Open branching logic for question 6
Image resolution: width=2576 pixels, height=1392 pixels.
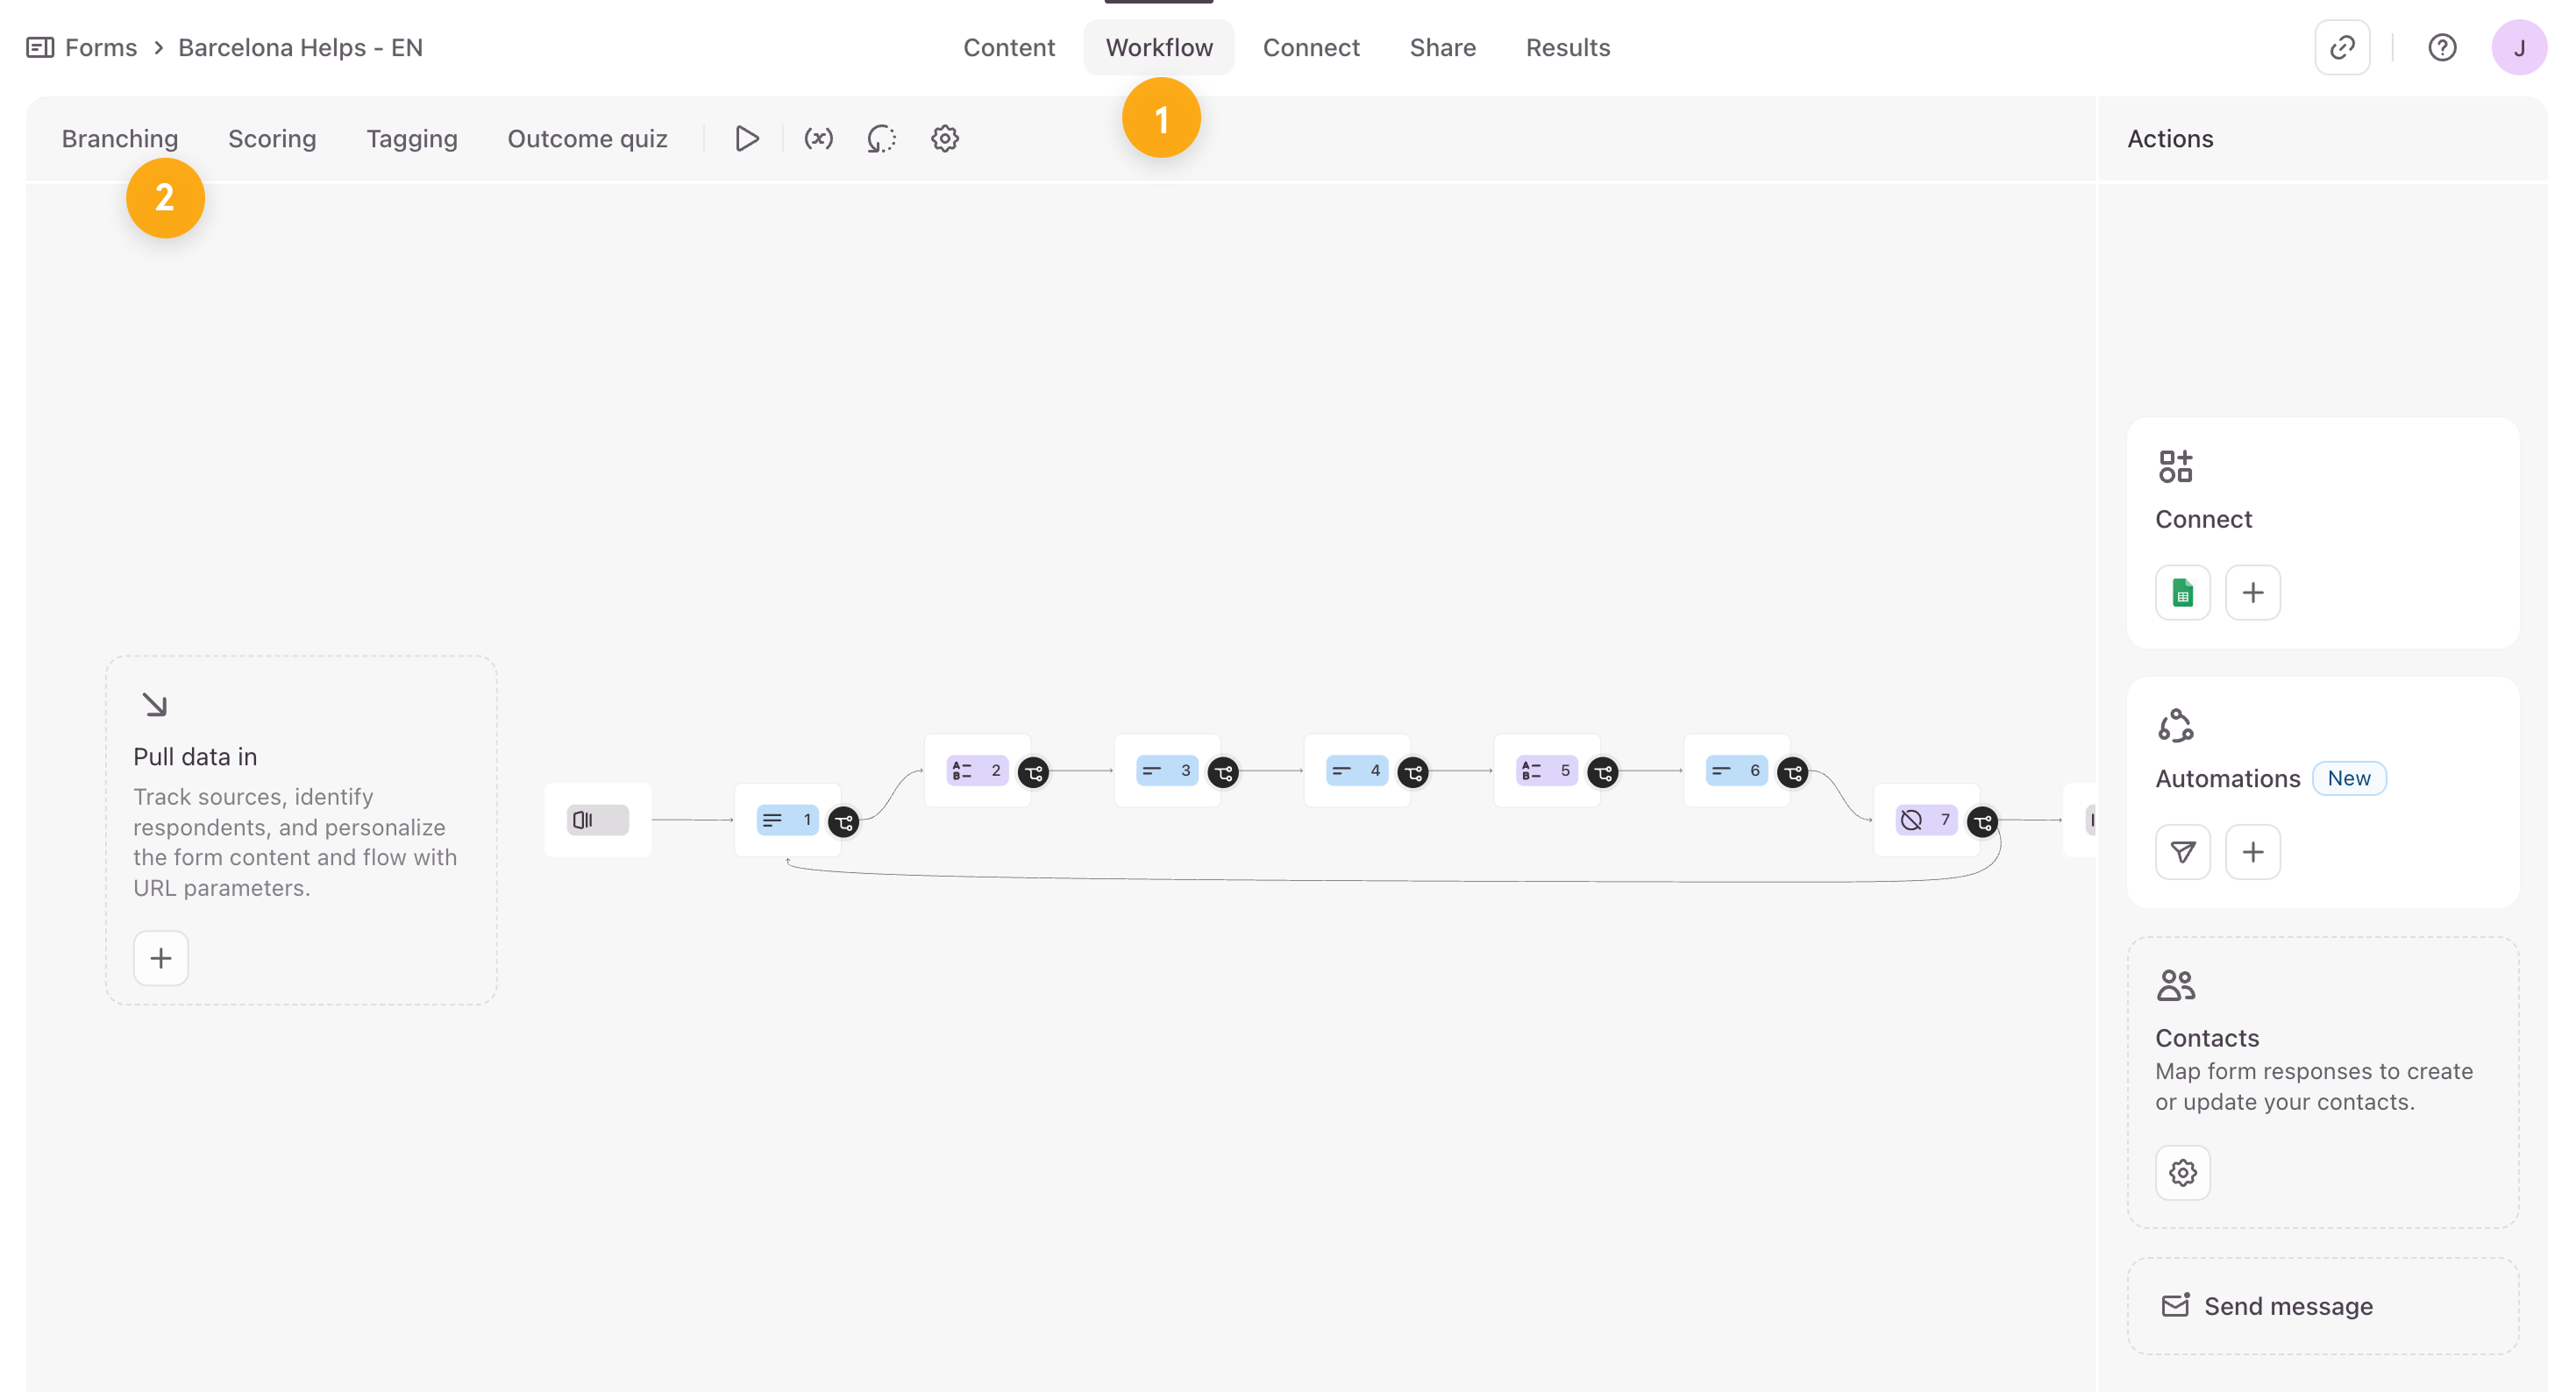point(1792,772)
